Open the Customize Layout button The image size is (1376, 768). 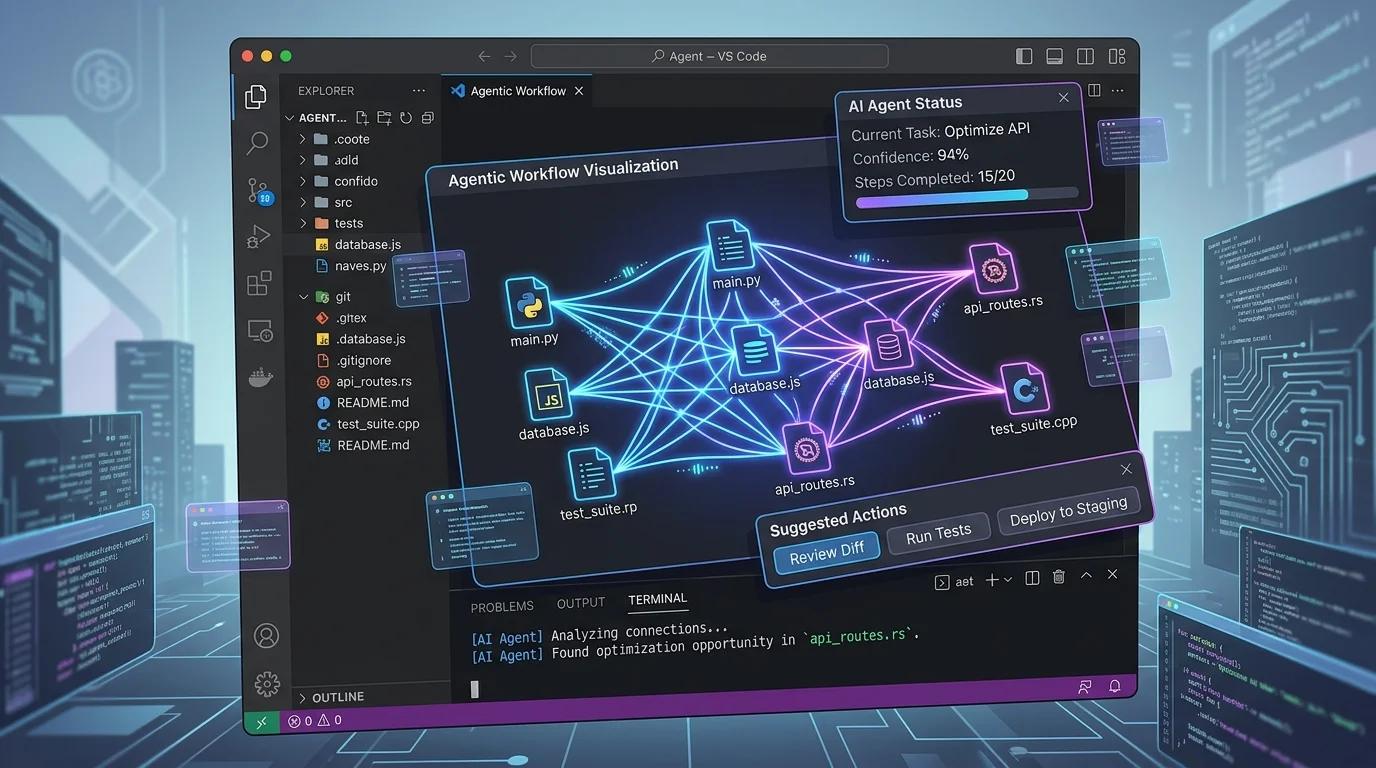1117,57
